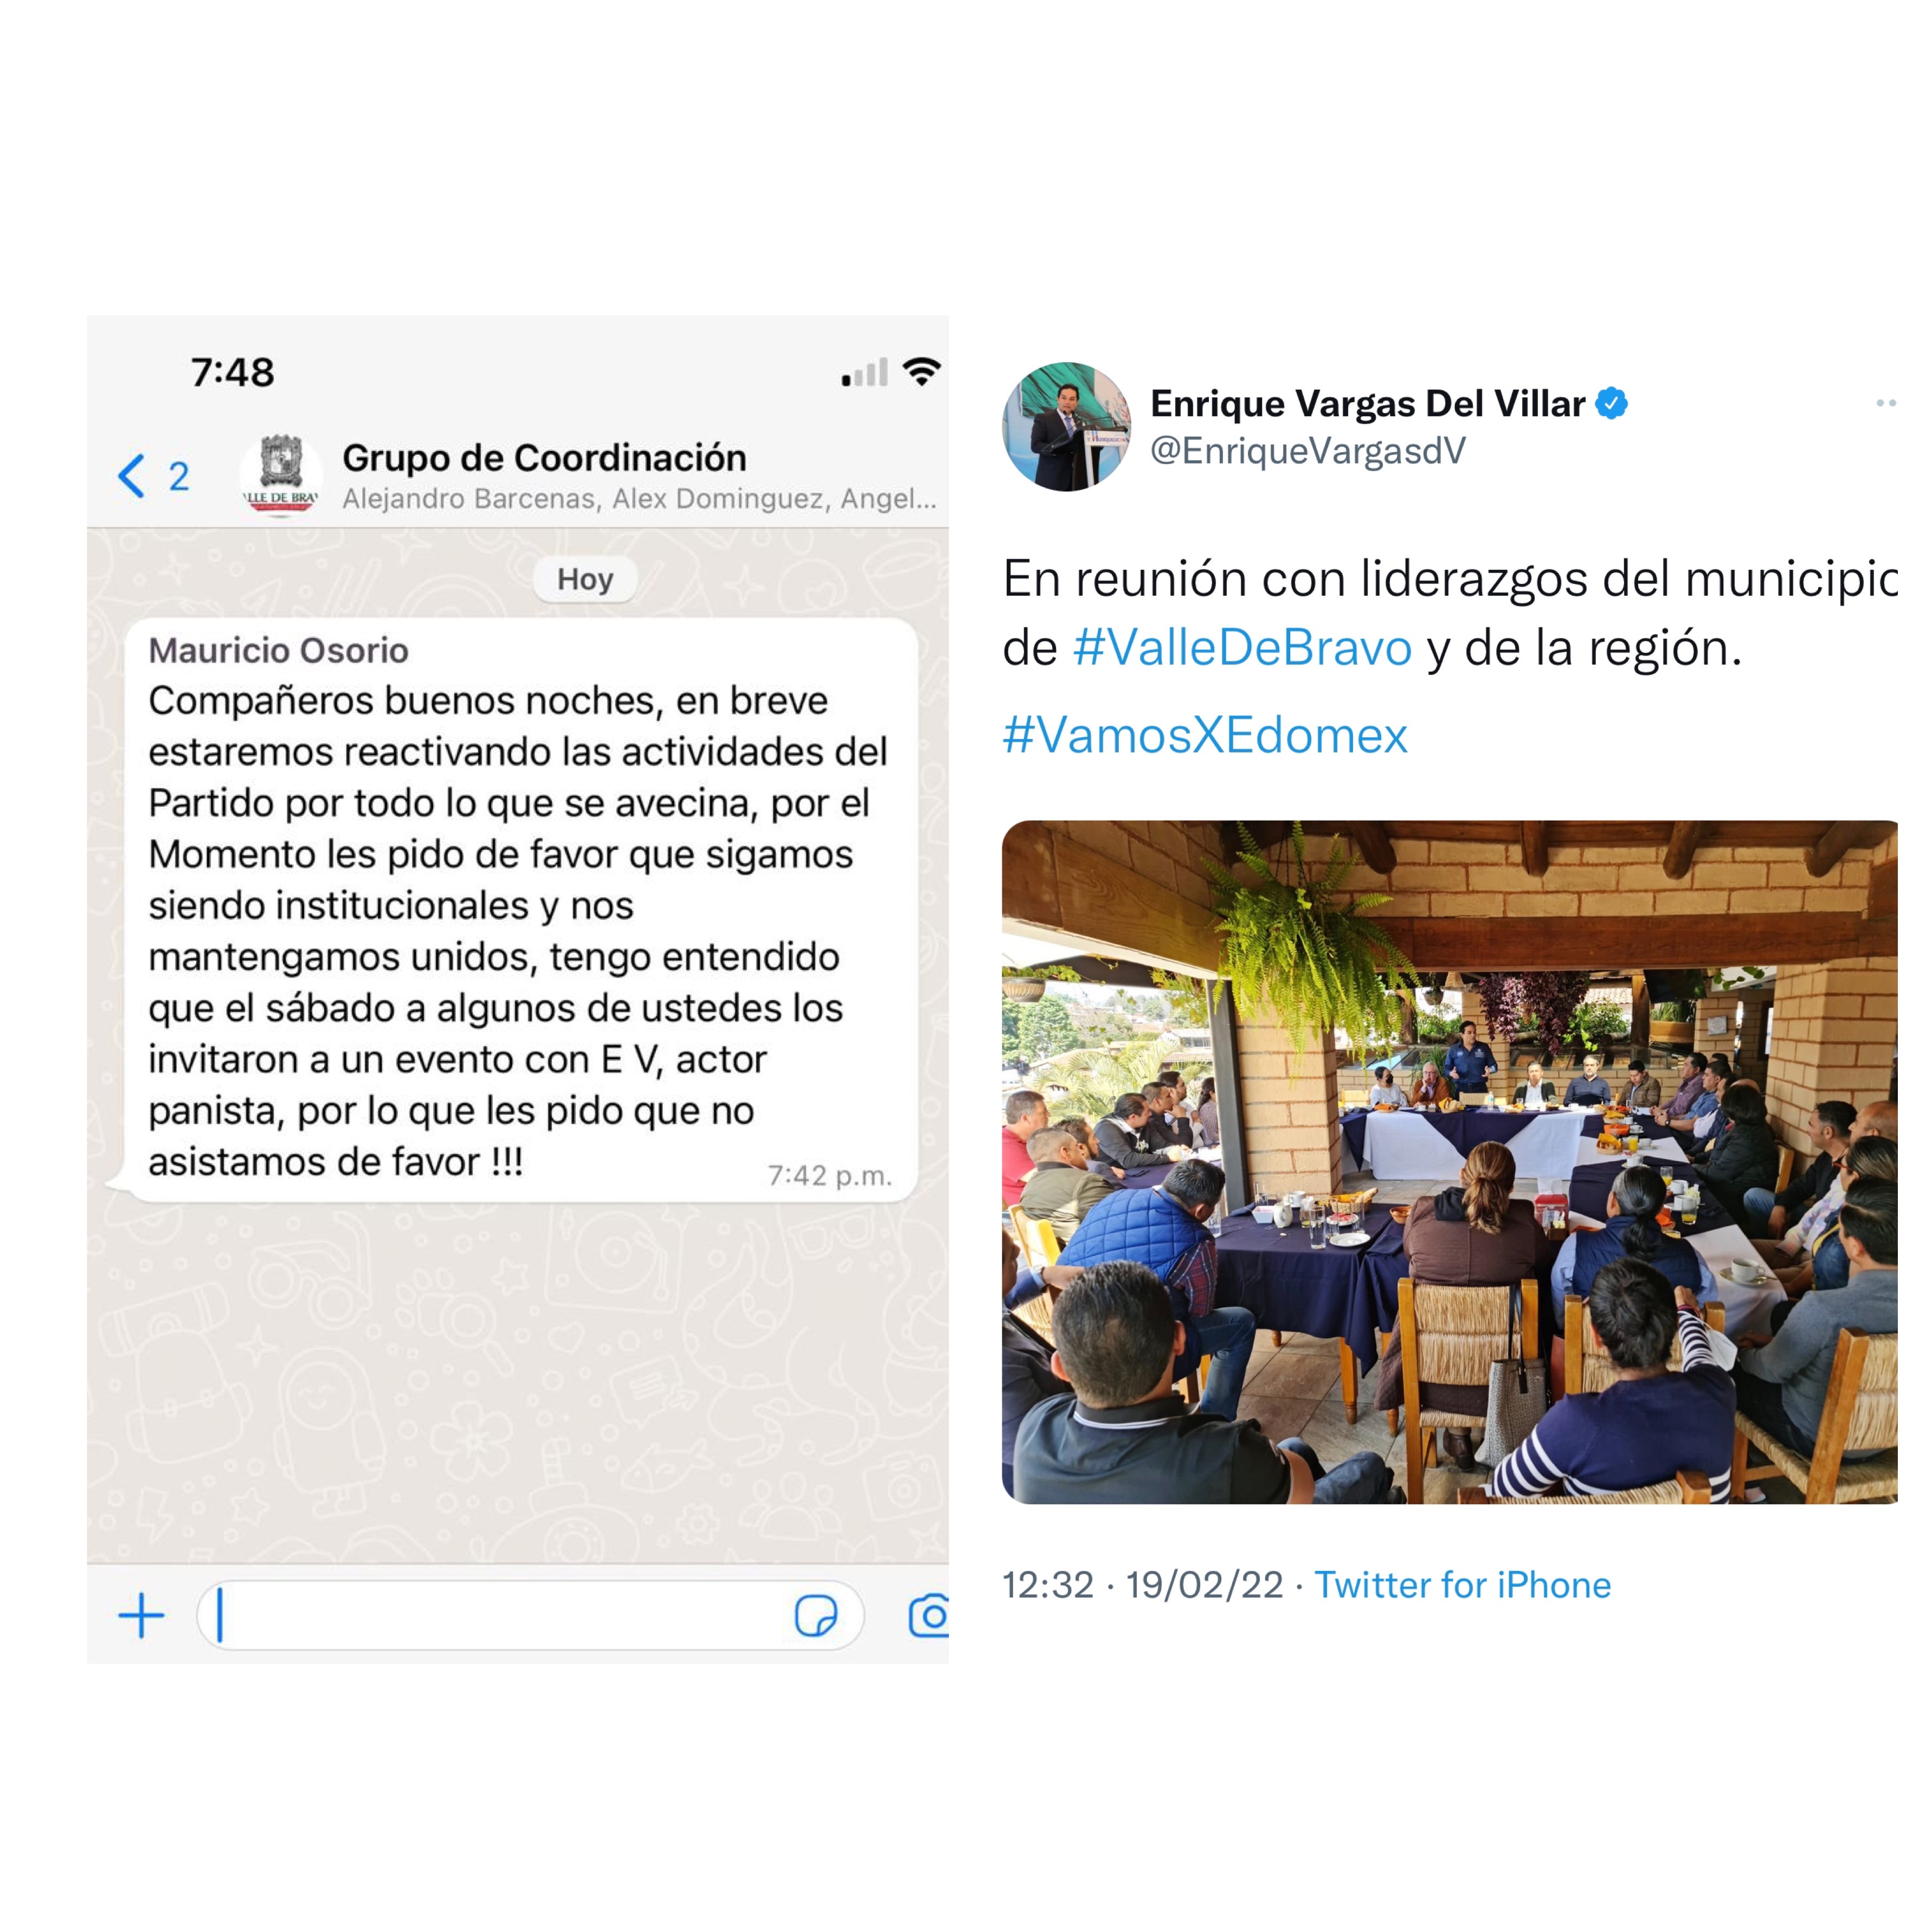1932x1932 pixels.
Task: Open the #ValleDeBravo hashtag
Action: coord(1242,648)
